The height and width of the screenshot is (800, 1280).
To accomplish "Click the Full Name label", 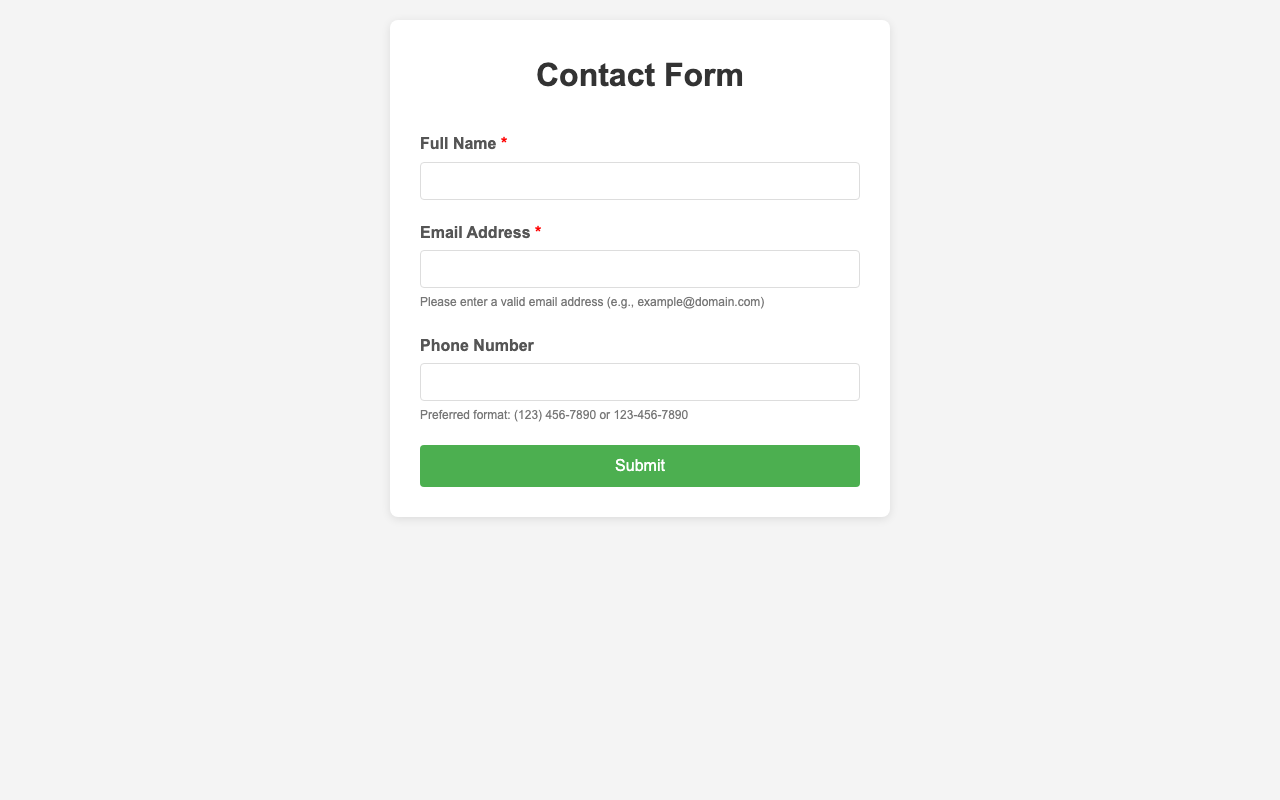I will coord(456,144).
